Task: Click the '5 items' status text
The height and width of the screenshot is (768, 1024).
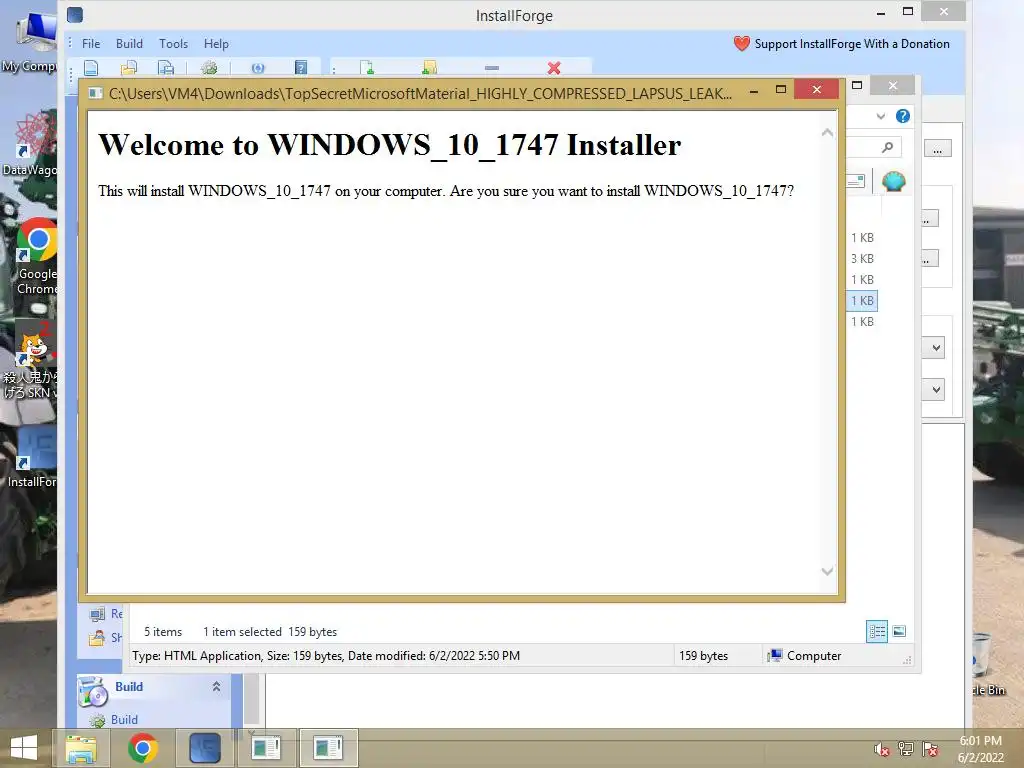Action: [163, 632]
